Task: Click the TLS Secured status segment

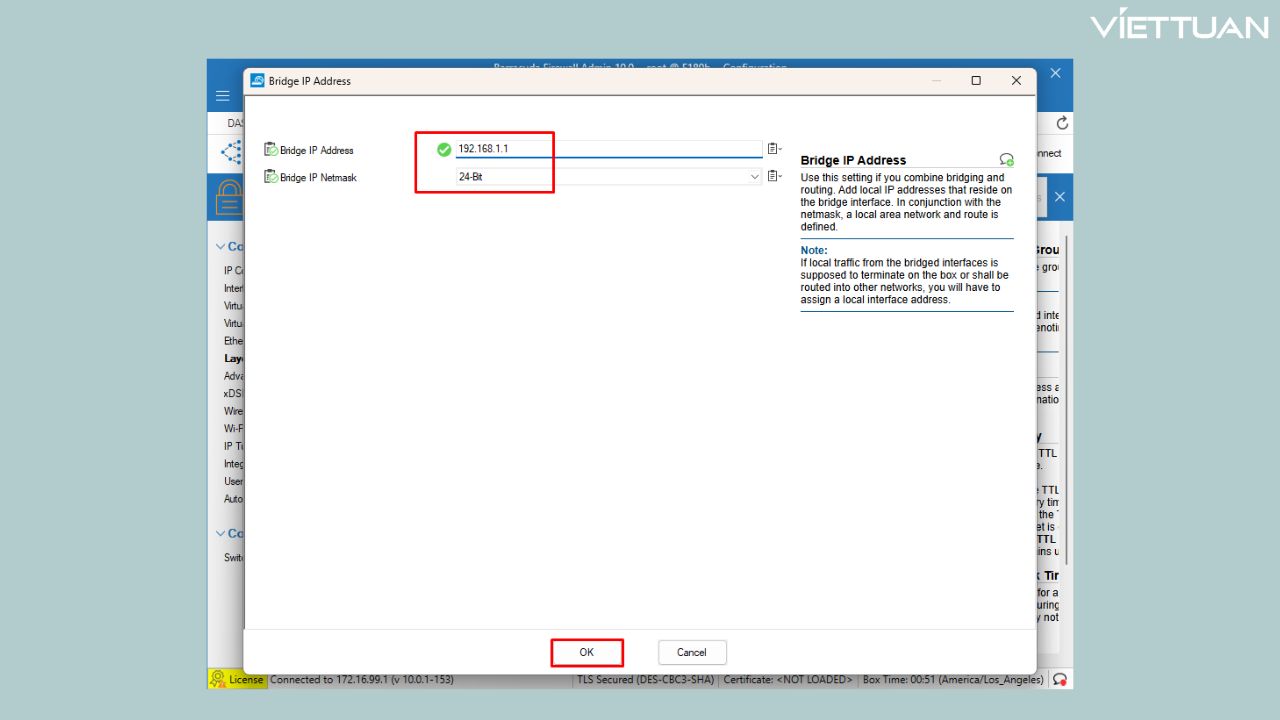Action: (x=645, y=680)
